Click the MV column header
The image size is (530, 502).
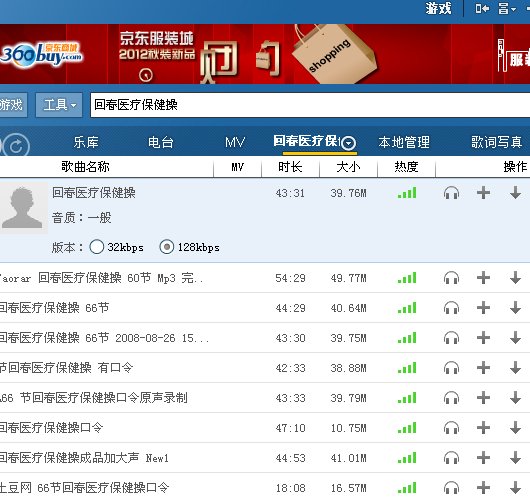(238, 167)
